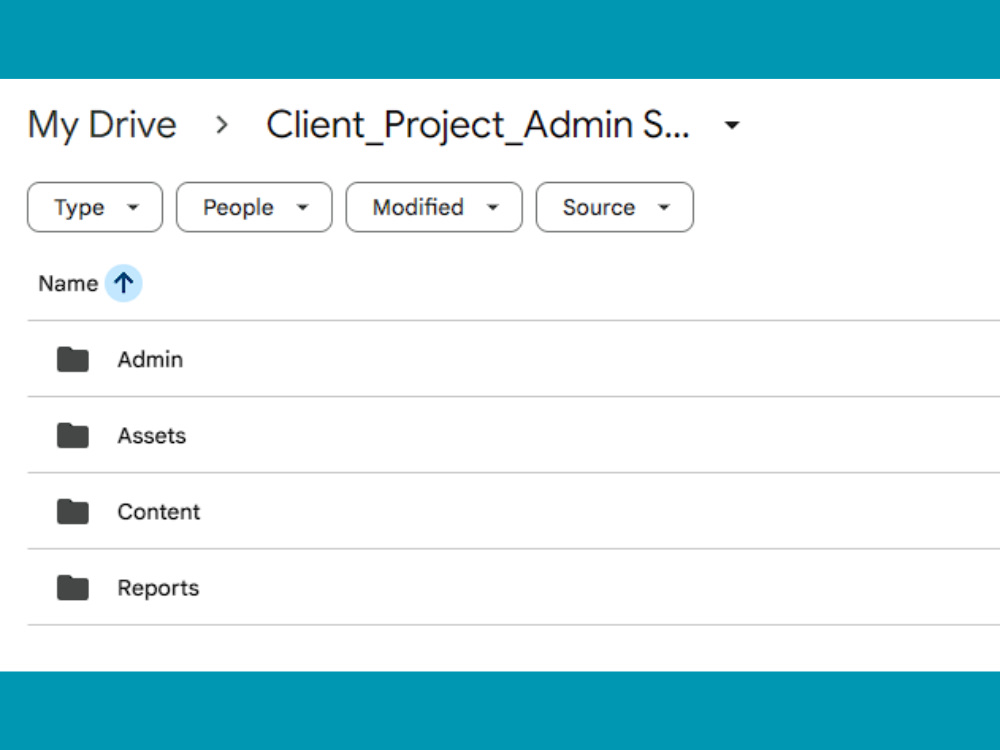The height and width of the screenshot is (750, 1000).
Task: Reverse sort order with the arrow icon
Action: point(123,283)
